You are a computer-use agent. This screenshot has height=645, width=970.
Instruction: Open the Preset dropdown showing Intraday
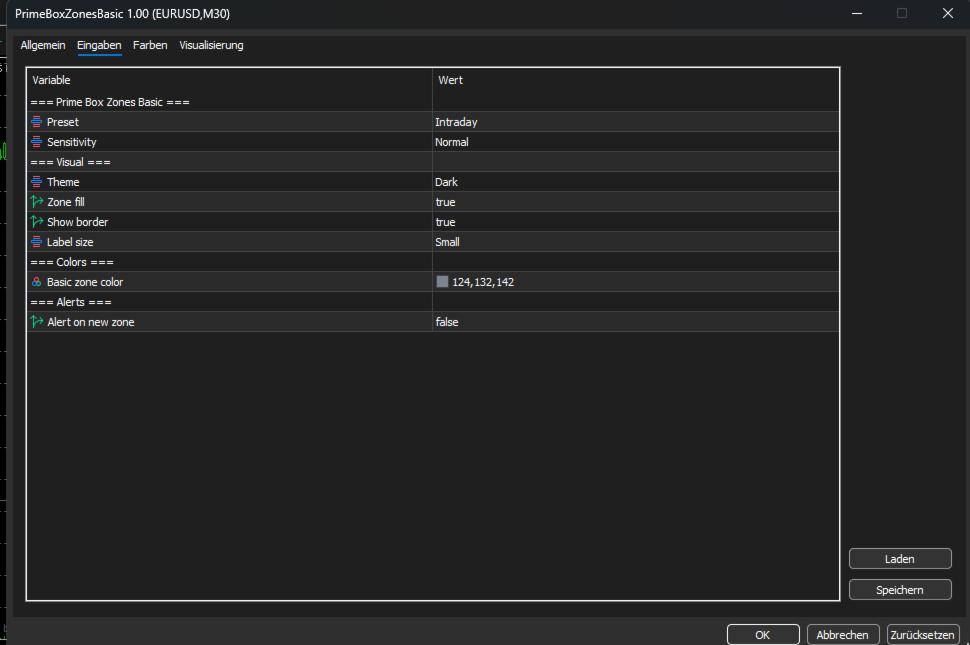(635, 122)
